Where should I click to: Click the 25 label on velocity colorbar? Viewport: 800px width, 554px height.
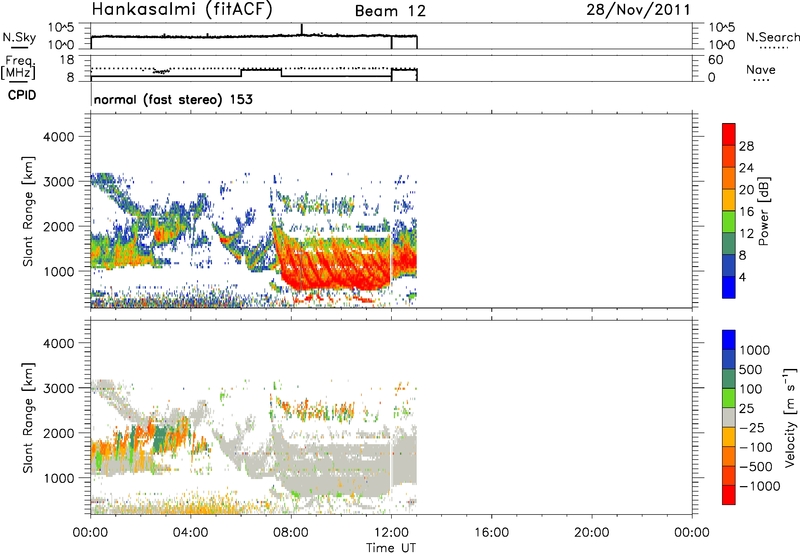click(746, 409)
